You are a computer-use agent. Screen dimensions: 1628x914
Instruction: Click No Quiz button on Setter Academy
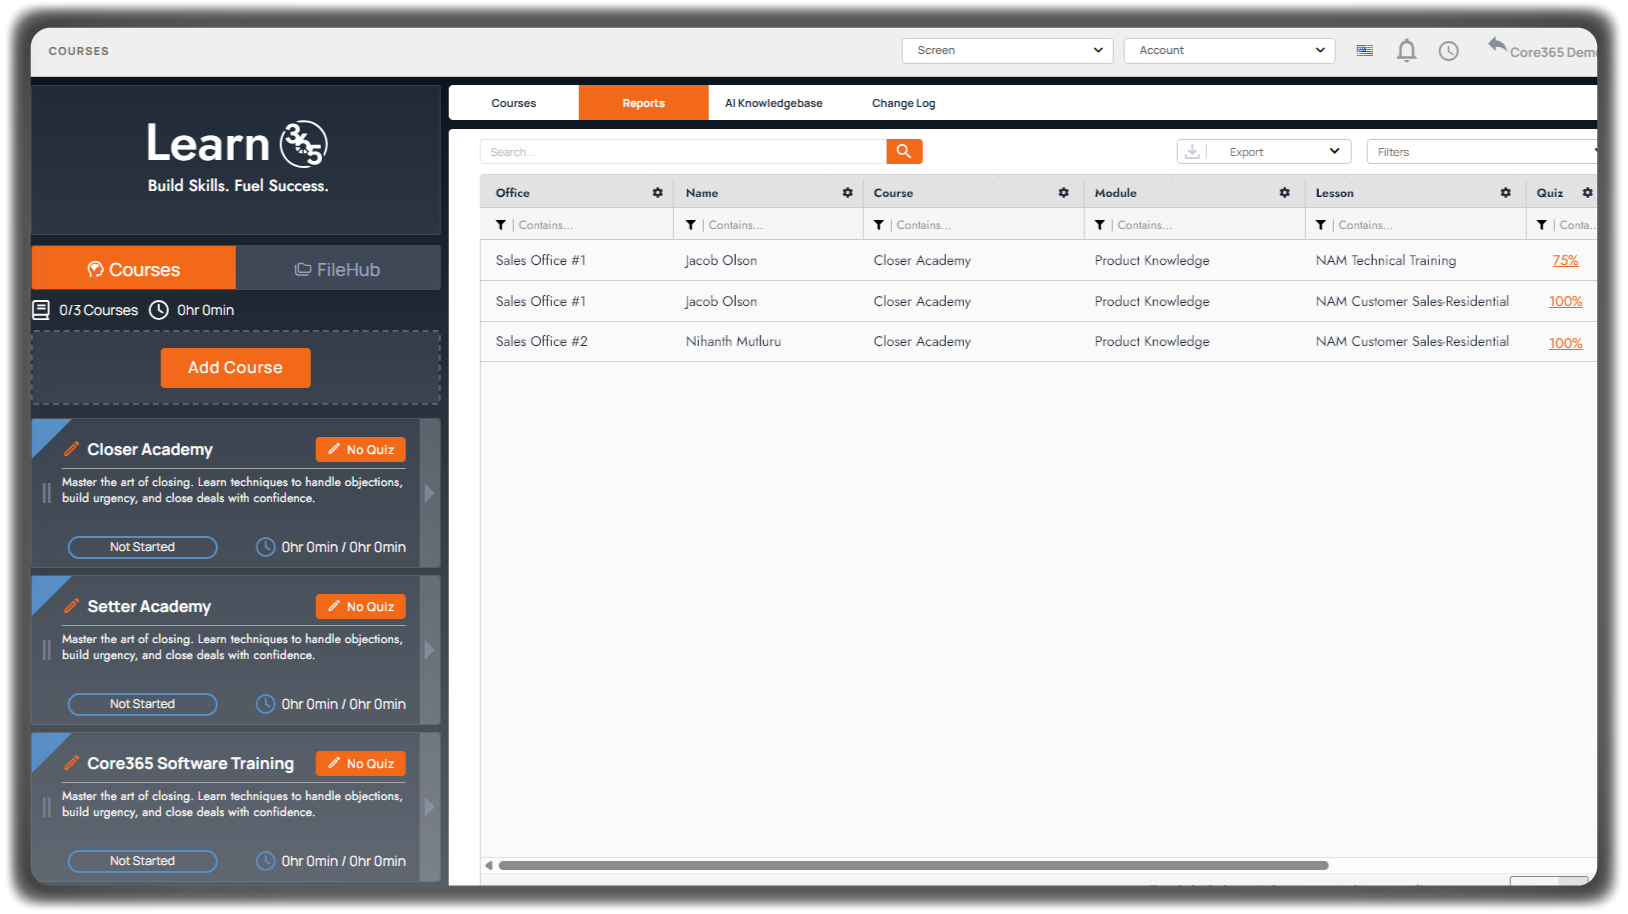pos(361,607)
